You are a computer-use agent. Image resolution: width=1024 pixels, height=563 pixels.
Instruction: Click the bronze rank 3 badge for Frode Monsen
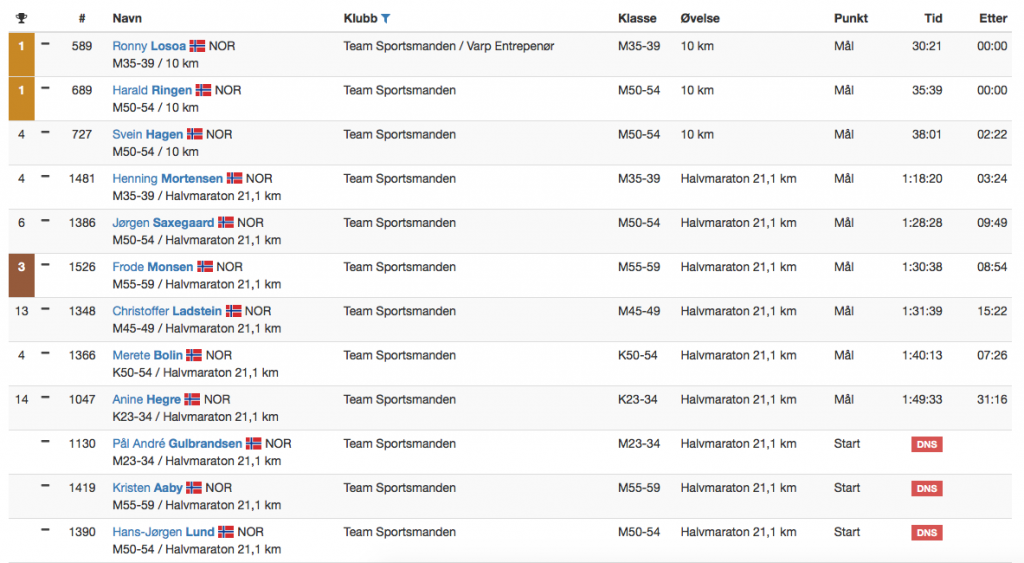(22, 275)
